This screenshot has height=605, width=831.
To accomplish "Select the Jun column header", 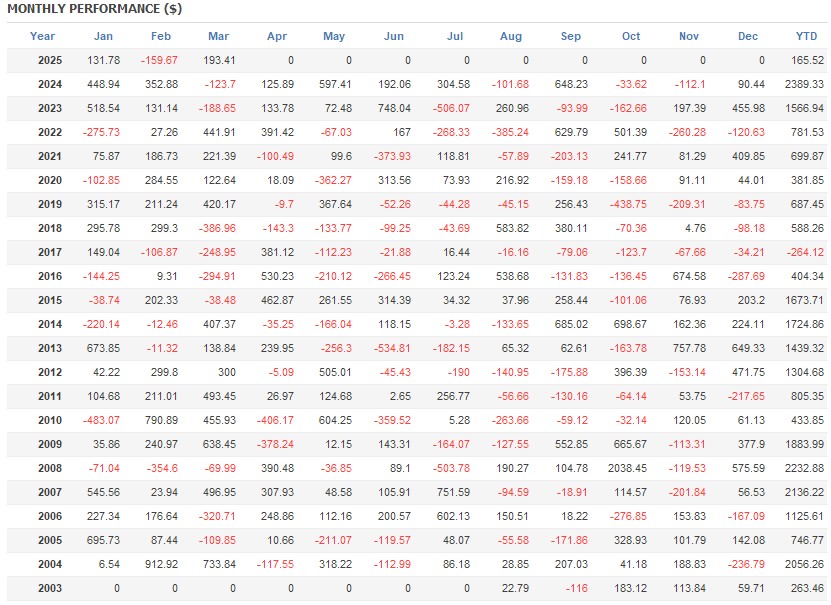I will (393, 36).
